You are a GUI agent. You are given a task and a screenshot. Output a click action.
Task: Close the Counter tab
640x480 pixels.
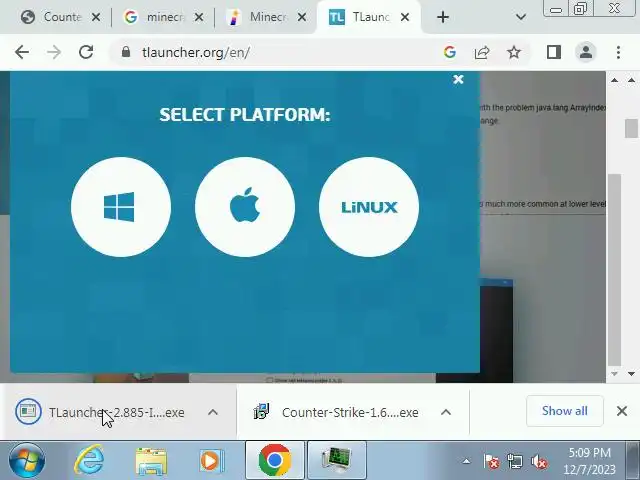coord(96,17)
